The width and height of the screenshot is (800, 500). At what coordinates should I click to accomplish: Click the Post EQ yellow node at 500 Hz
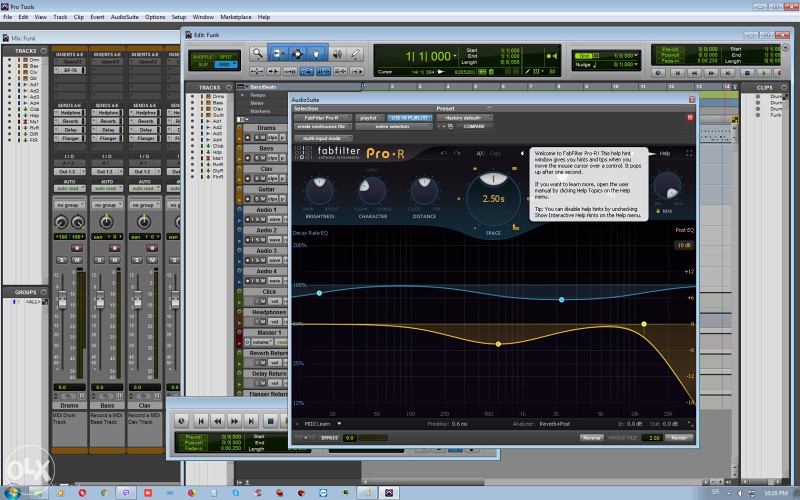[x=498, y=344]
